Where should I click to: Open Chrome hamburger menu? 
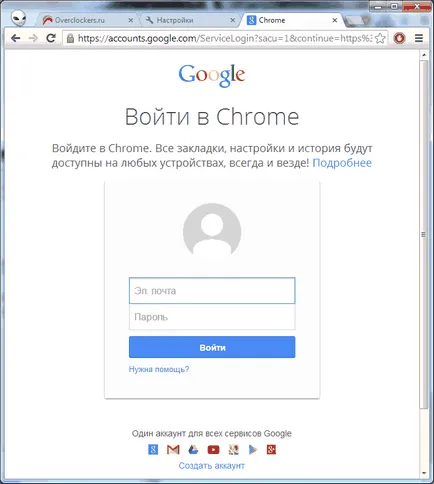click(419, 38)
